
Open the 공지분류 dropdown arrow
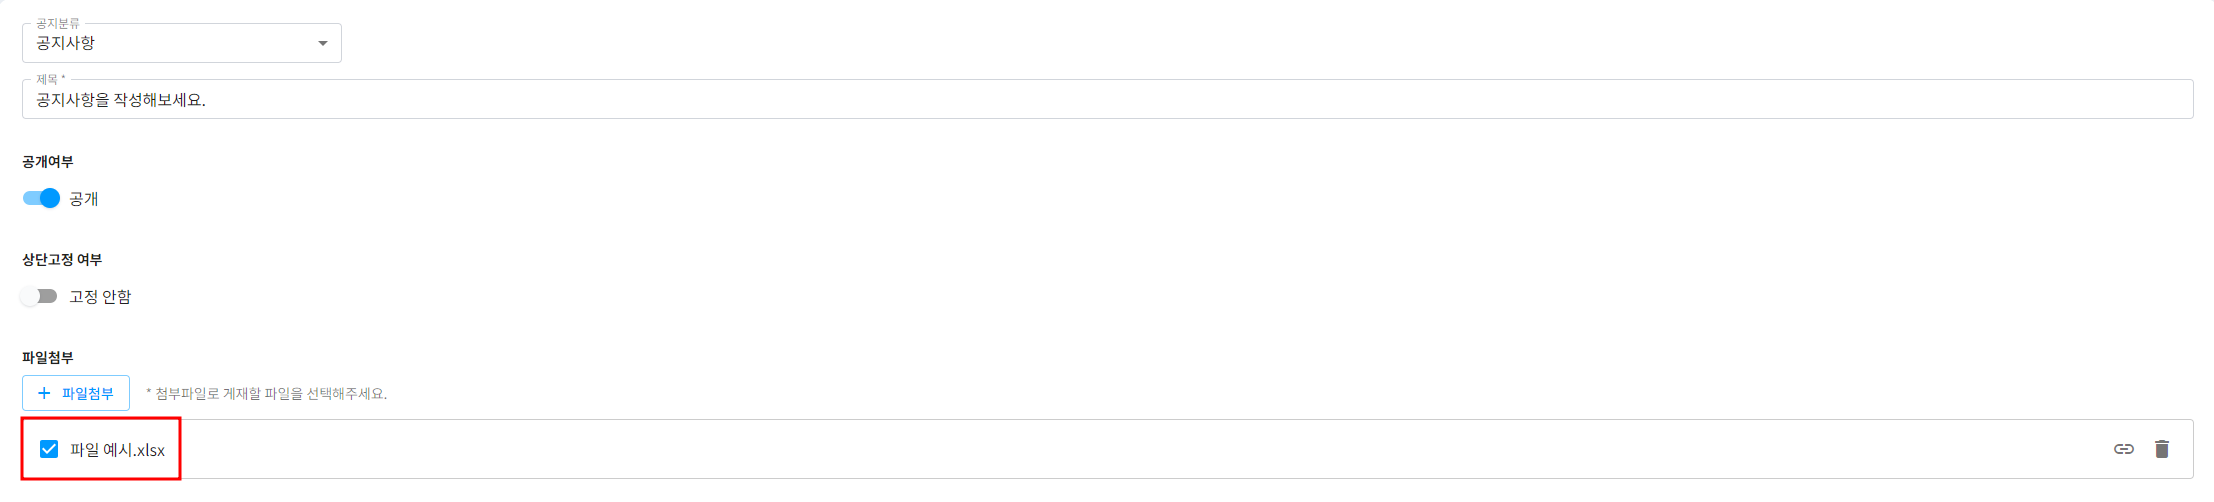click(x=322, y=43)
